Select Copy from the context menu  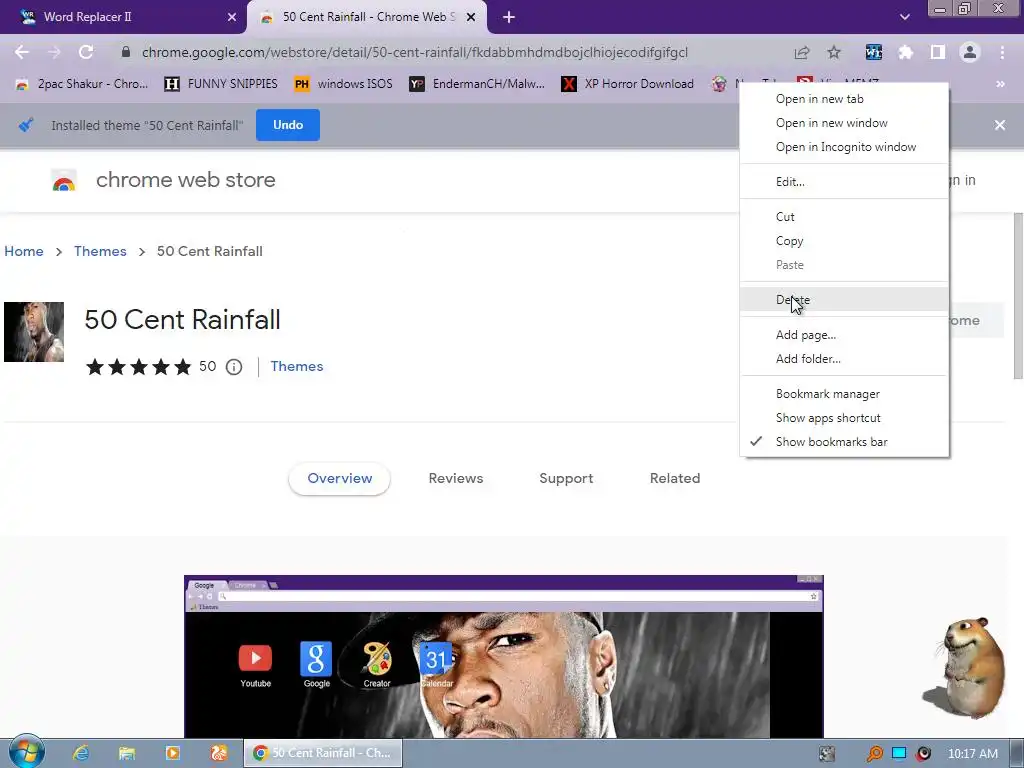coord(844,241)
